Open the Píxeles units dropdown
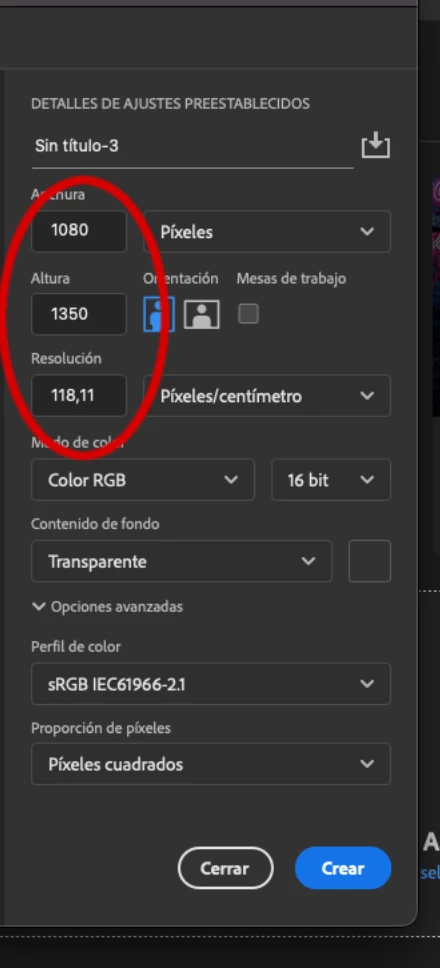This screenshot has width=440, height=968. (x=267, y=232)
